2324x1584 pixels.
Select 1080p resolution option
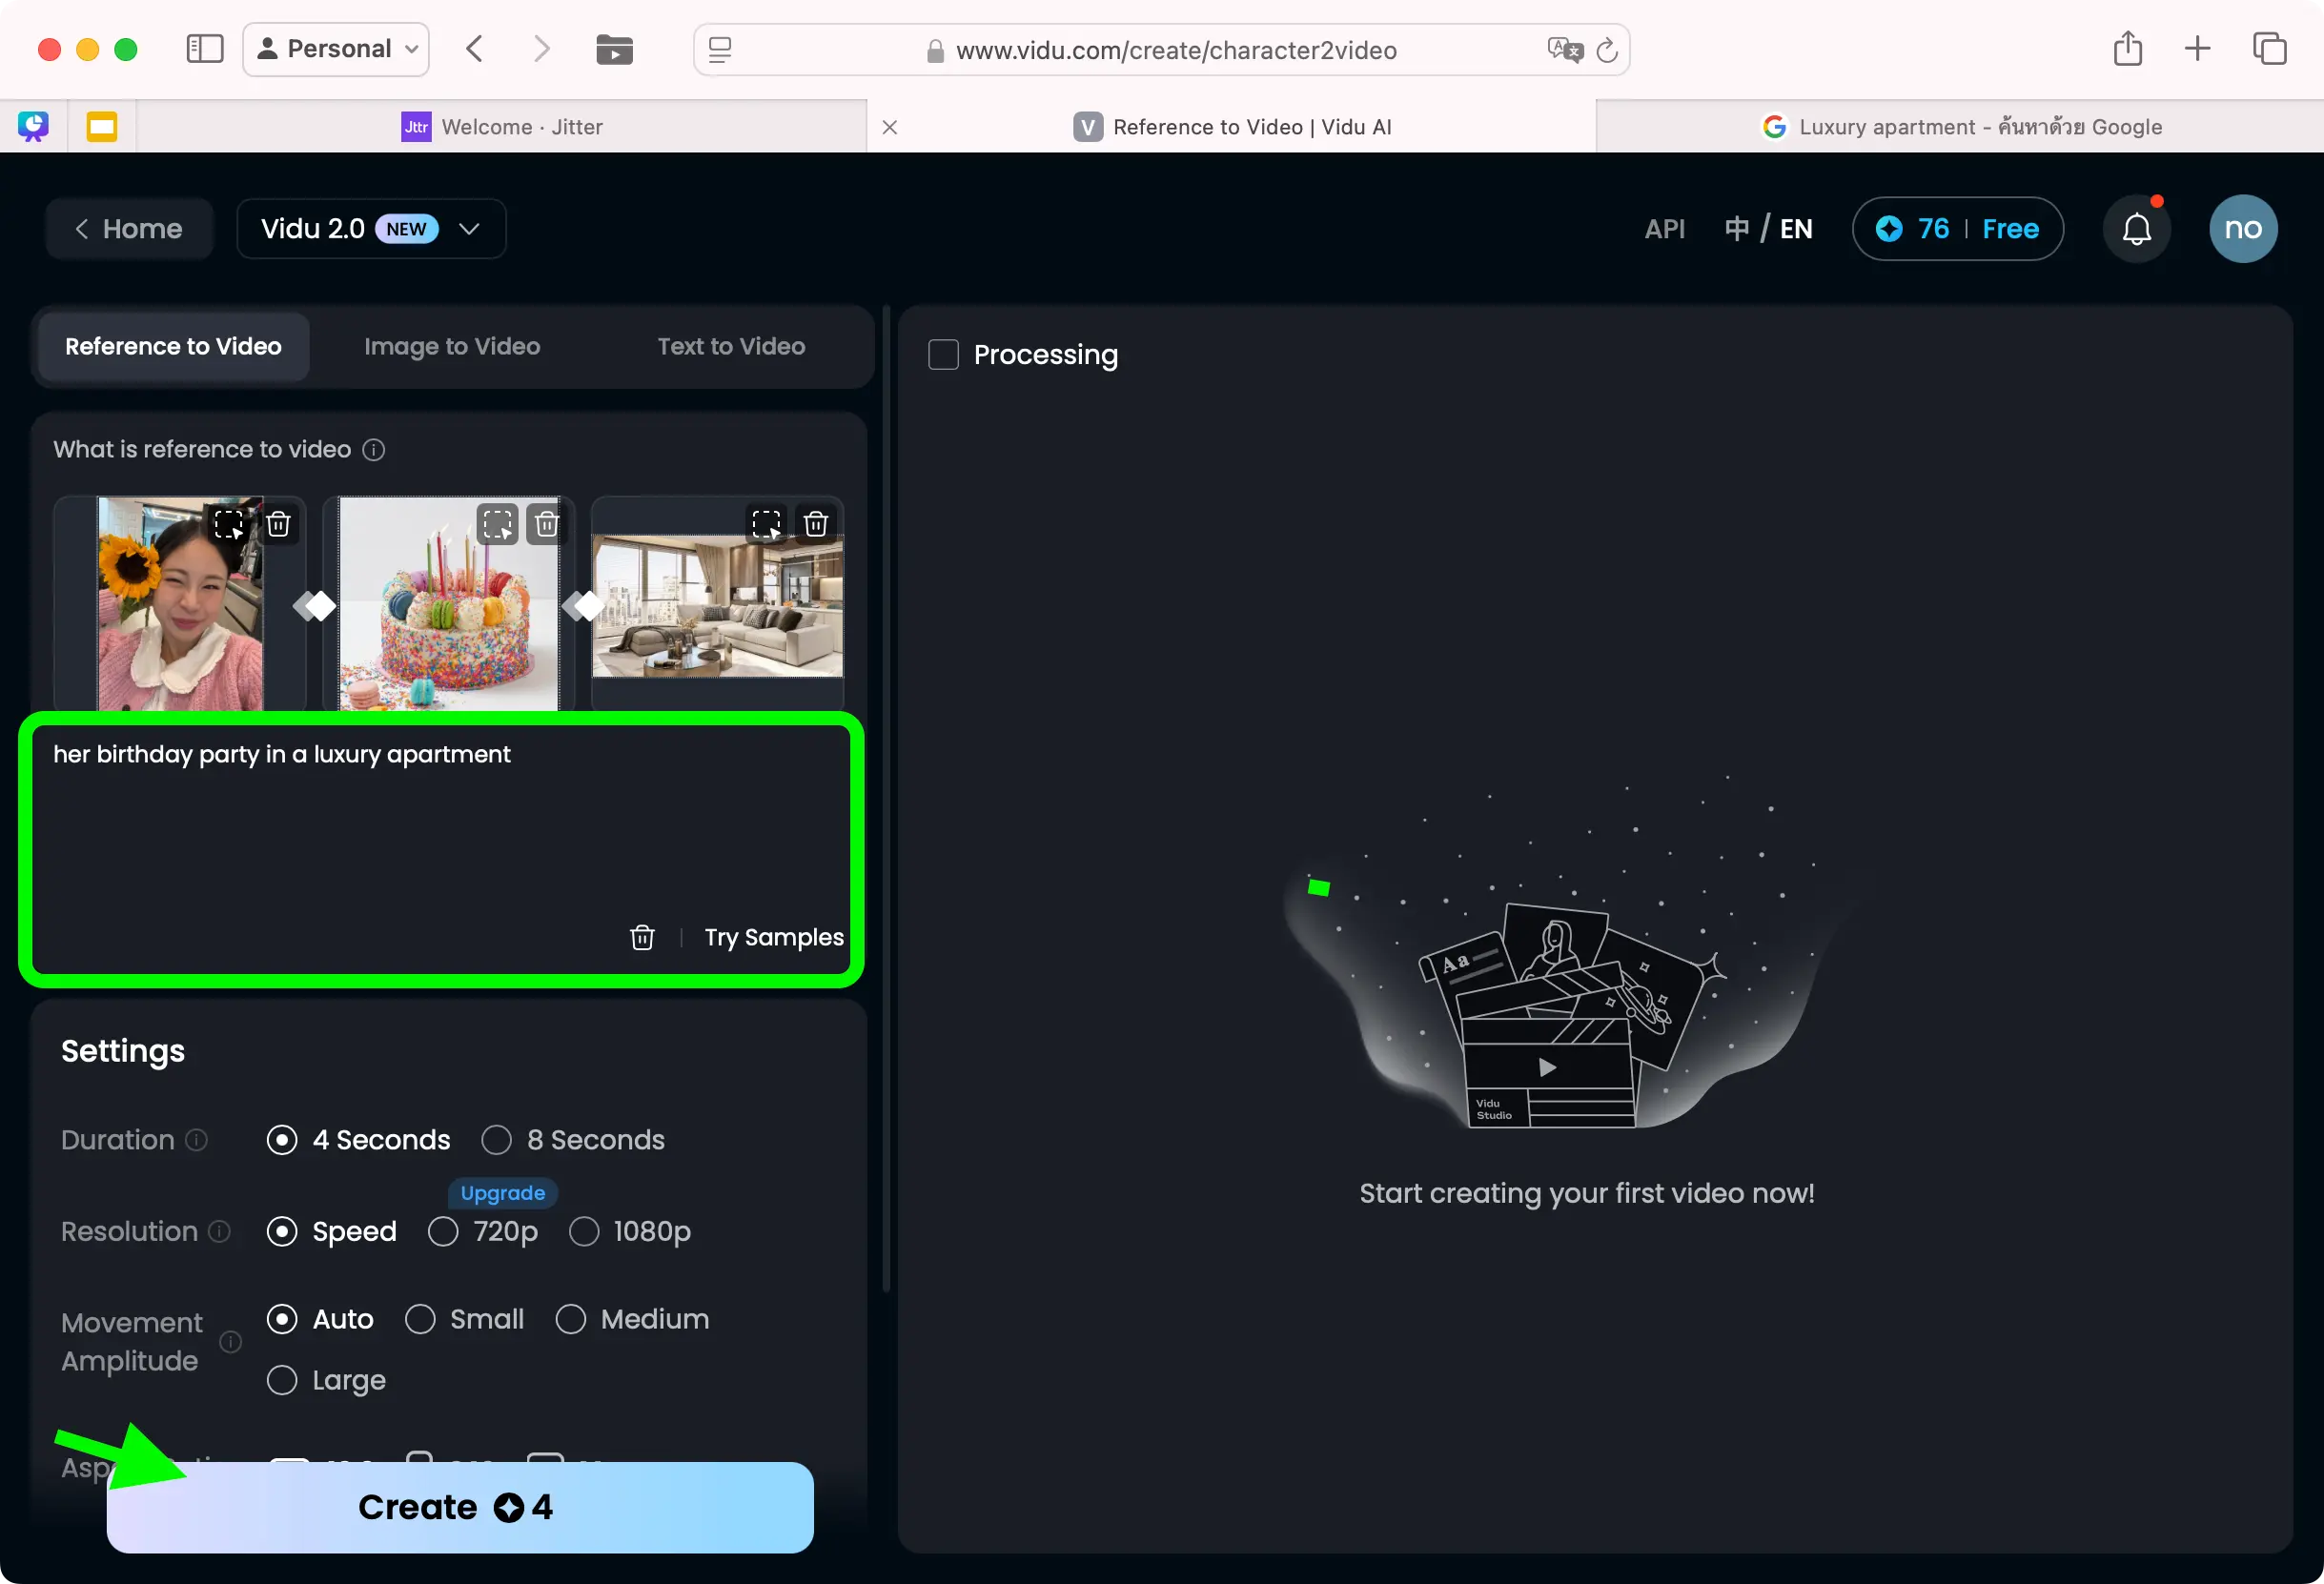pyautogui.click(x=584, y=1231)
